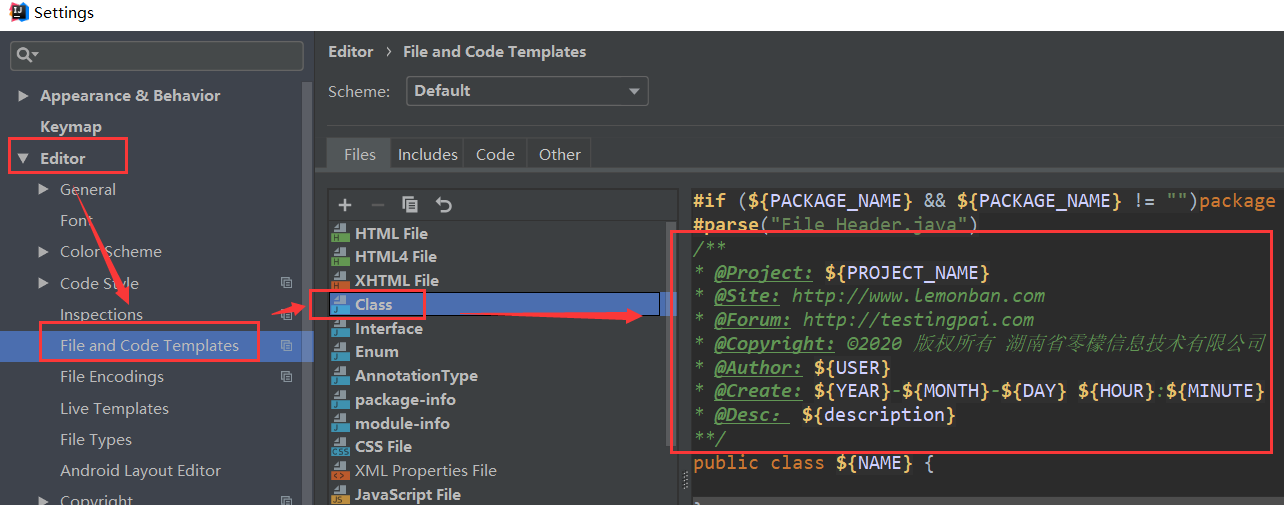
Task: Switch to the Includes tab
Action: click(x=427, y=155)
